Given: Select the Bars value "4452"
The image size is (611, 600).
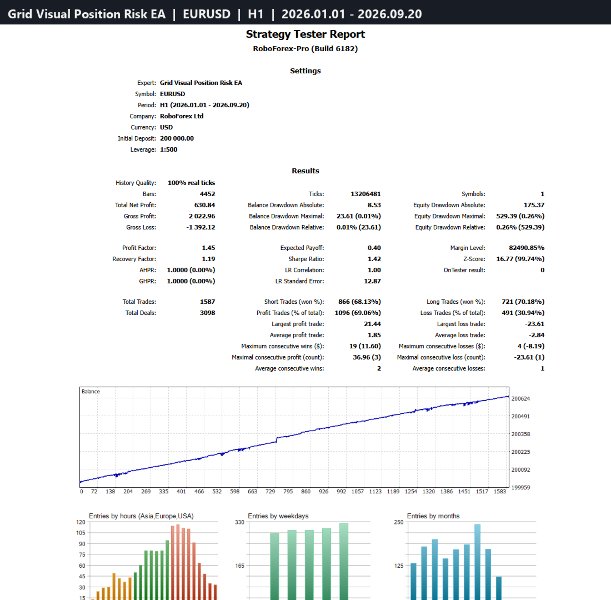Looking at the screenshot, I should (x=207, y=194).
